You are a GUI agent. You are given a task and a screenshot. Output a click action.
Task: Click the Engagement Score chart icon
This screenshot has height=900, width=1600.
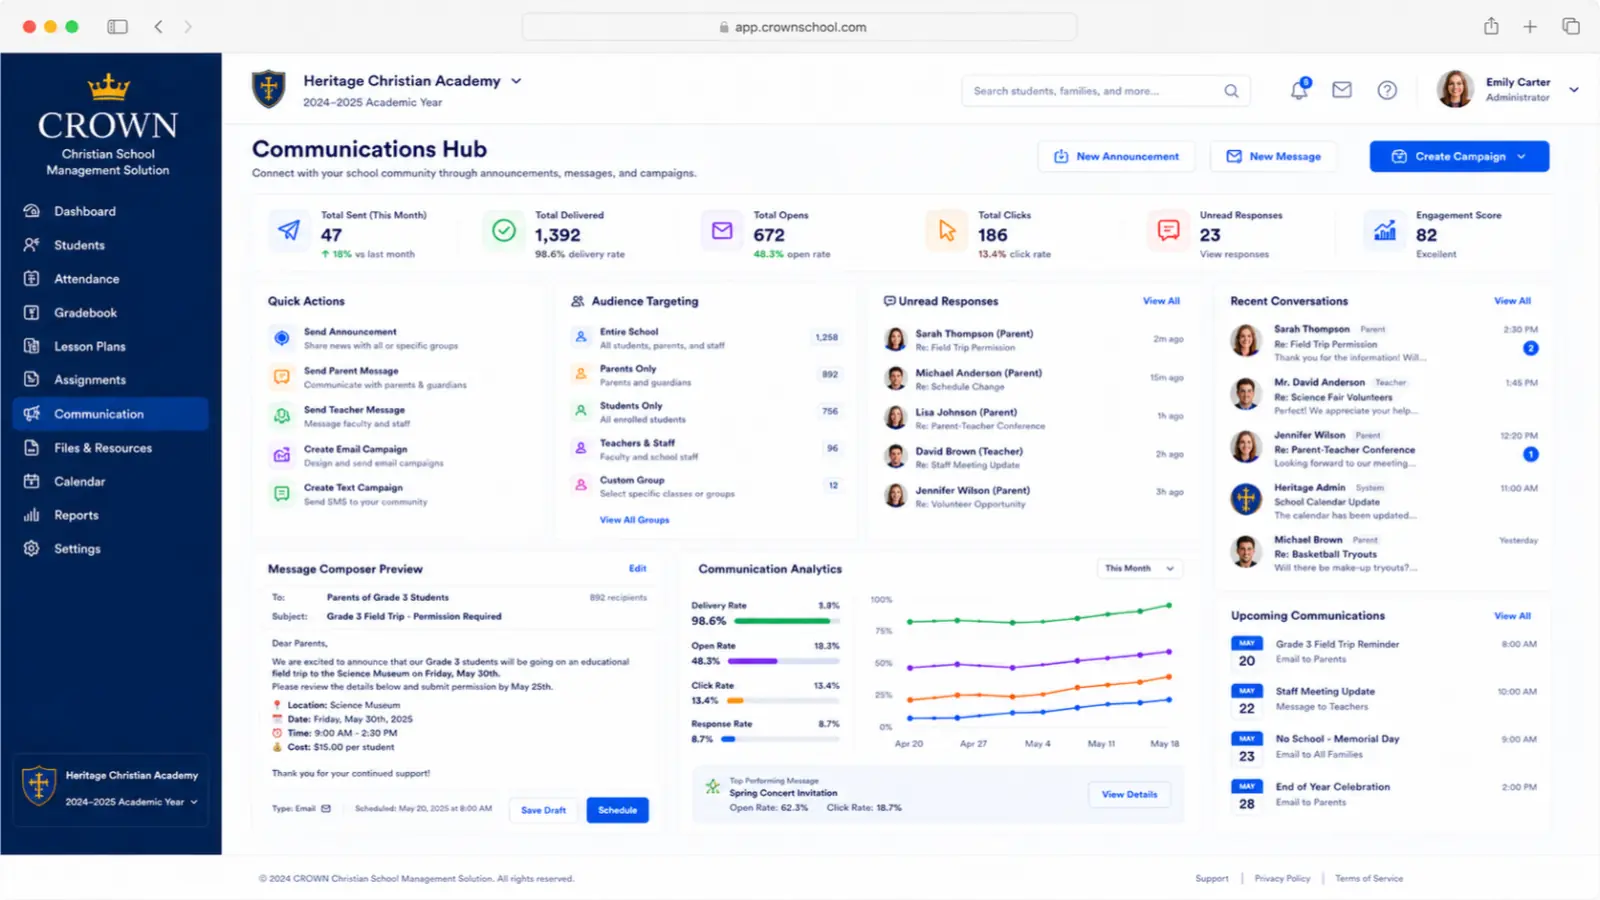click(x=1385, y=231)
